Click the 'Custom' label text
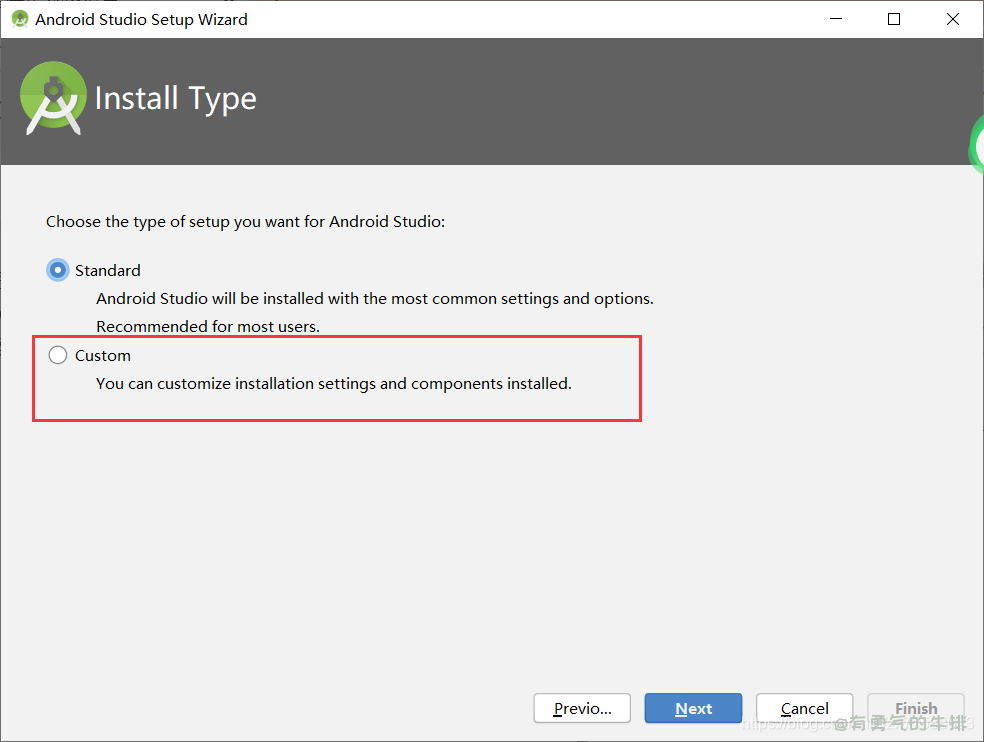 (103, 355)
